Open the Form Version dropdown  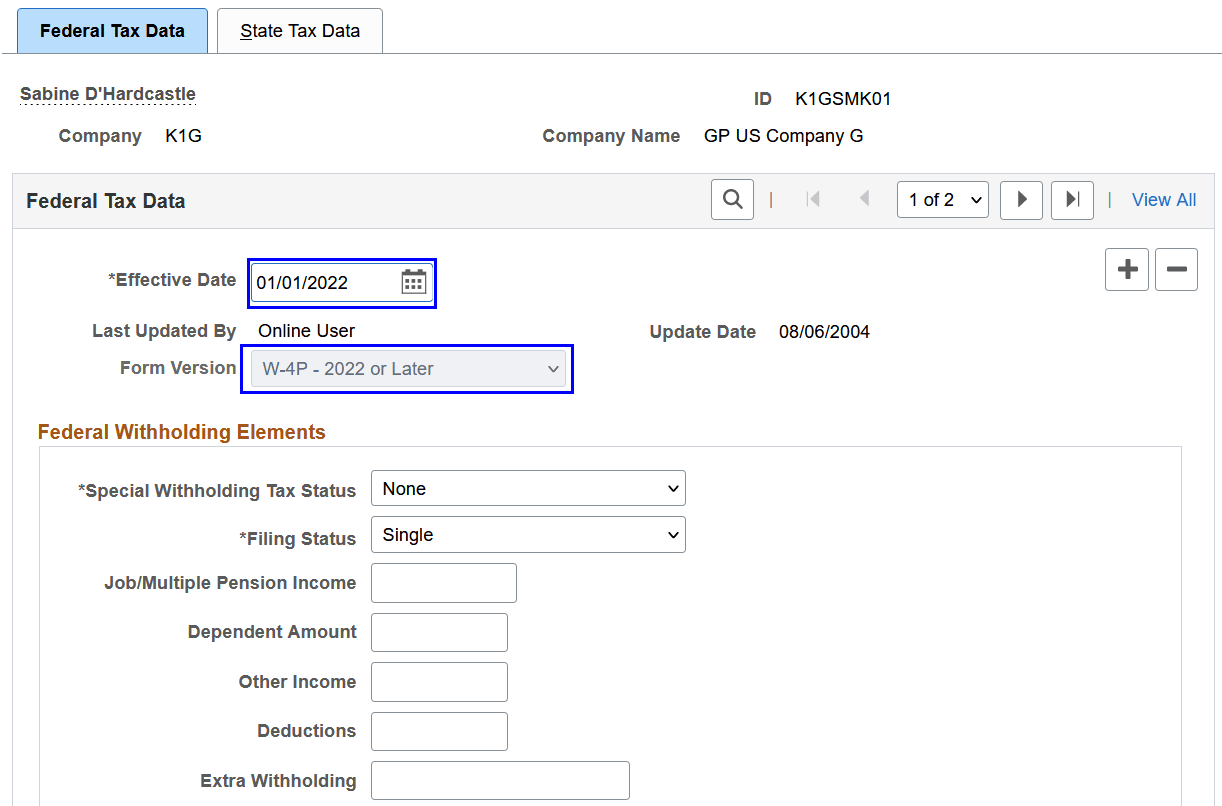pos(406,369)
